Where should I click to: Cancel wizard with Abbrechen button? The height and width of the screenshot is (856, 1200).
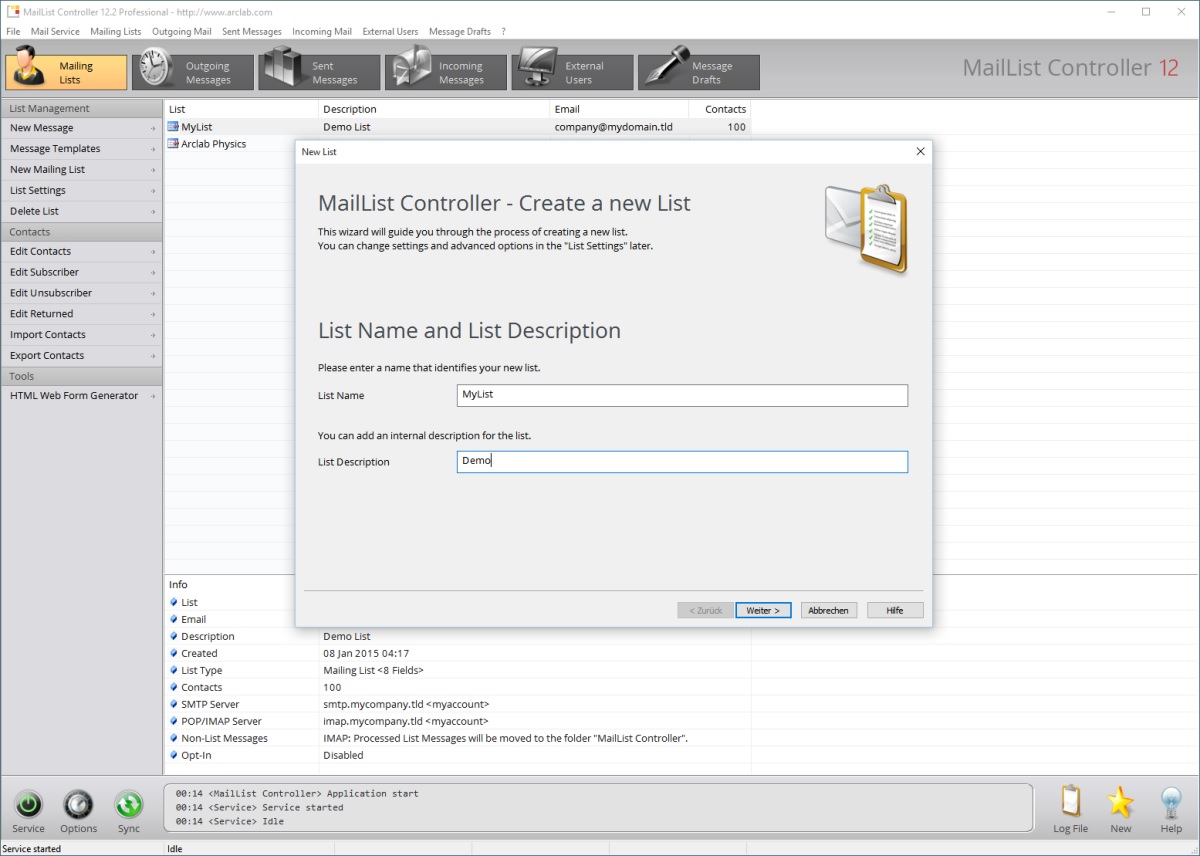(x=828, y=610)
